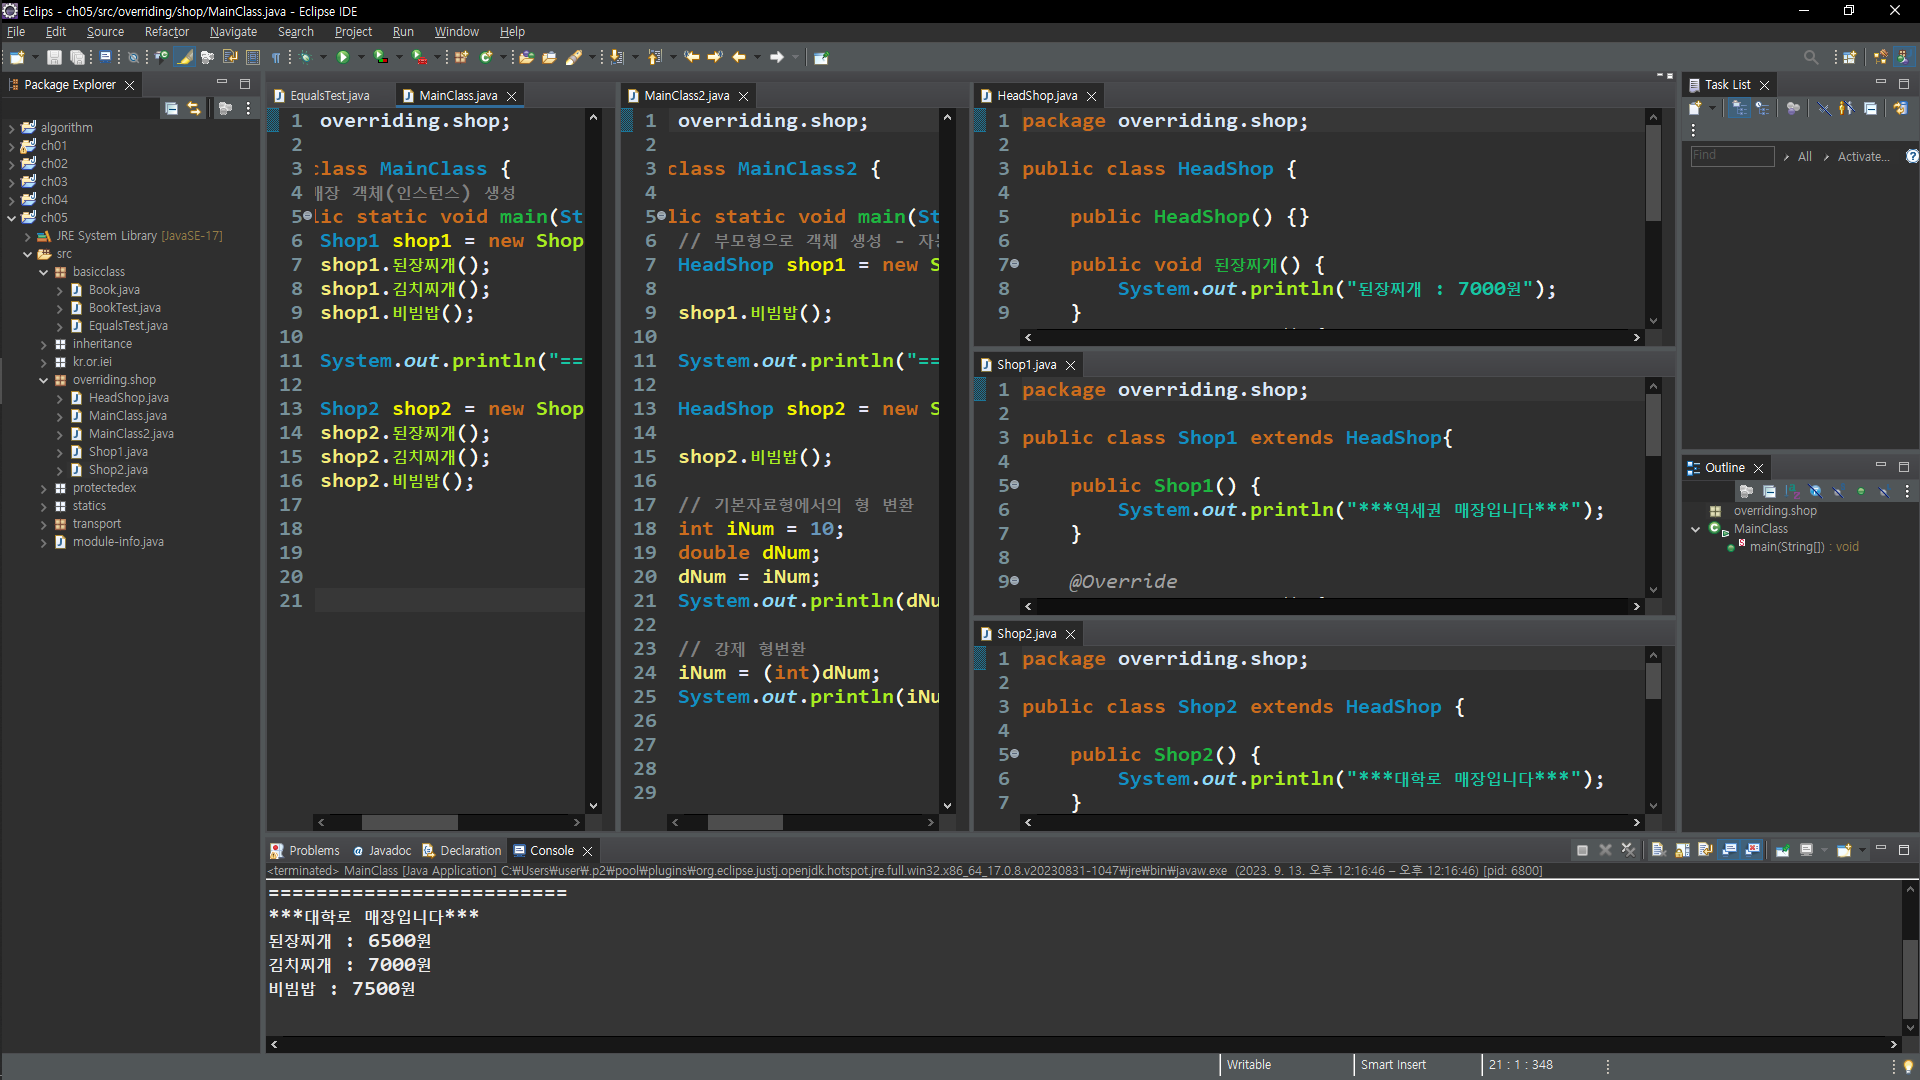Toggle Categorized view in Task List
Screen dimensions: 1920x1080
[x=1740, y=108]
